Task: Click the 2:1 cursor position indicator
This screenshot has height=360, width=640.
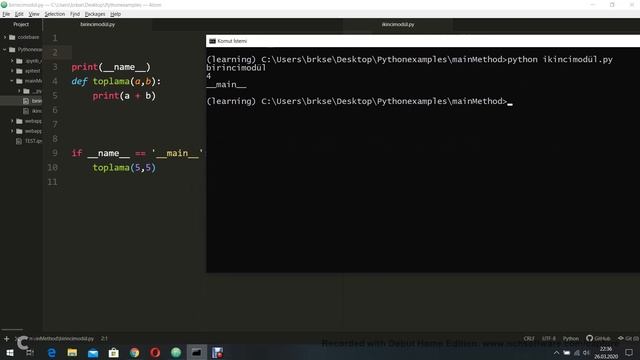Action: point(104,339)
